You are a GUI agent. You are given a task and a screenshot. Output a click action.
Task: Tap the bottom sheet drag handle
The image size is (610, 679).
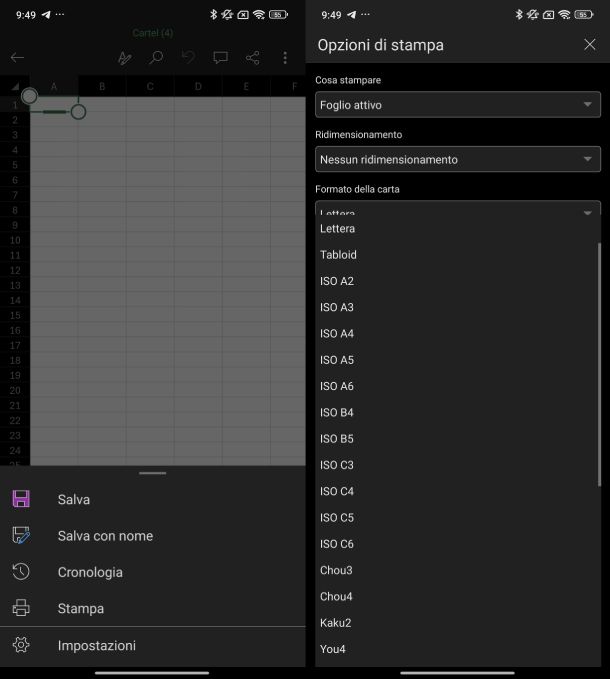point(152,473)
